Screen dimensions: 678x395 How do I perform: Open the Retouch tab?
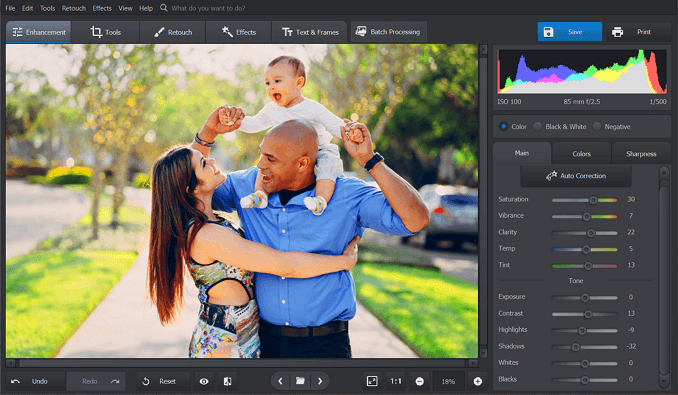click(x=173, y=32)
